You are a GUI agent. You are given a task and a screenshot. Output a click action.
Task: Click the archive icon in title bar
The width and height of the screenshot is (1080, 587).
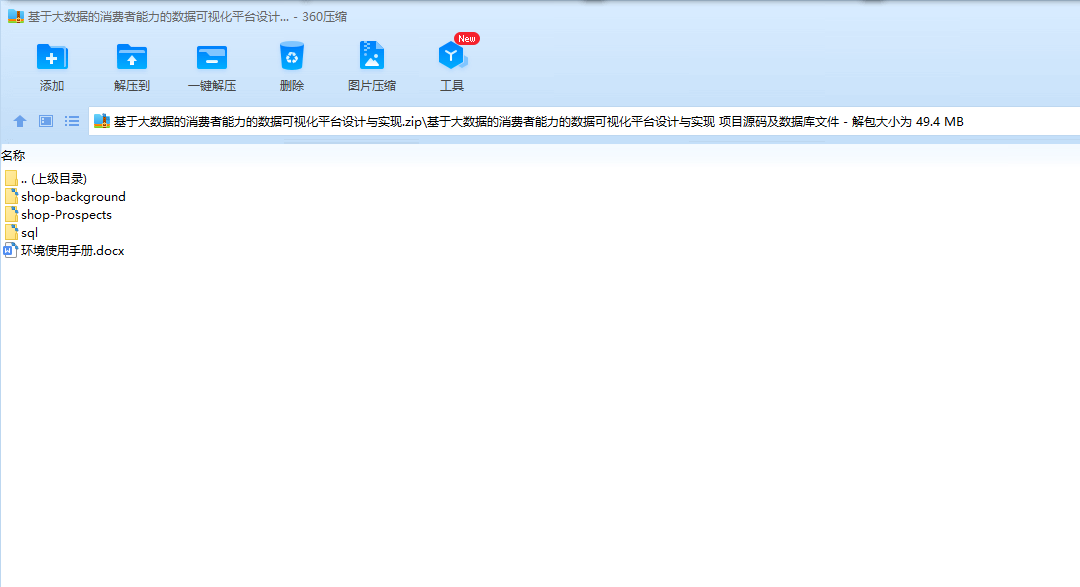tap(16, 17)
